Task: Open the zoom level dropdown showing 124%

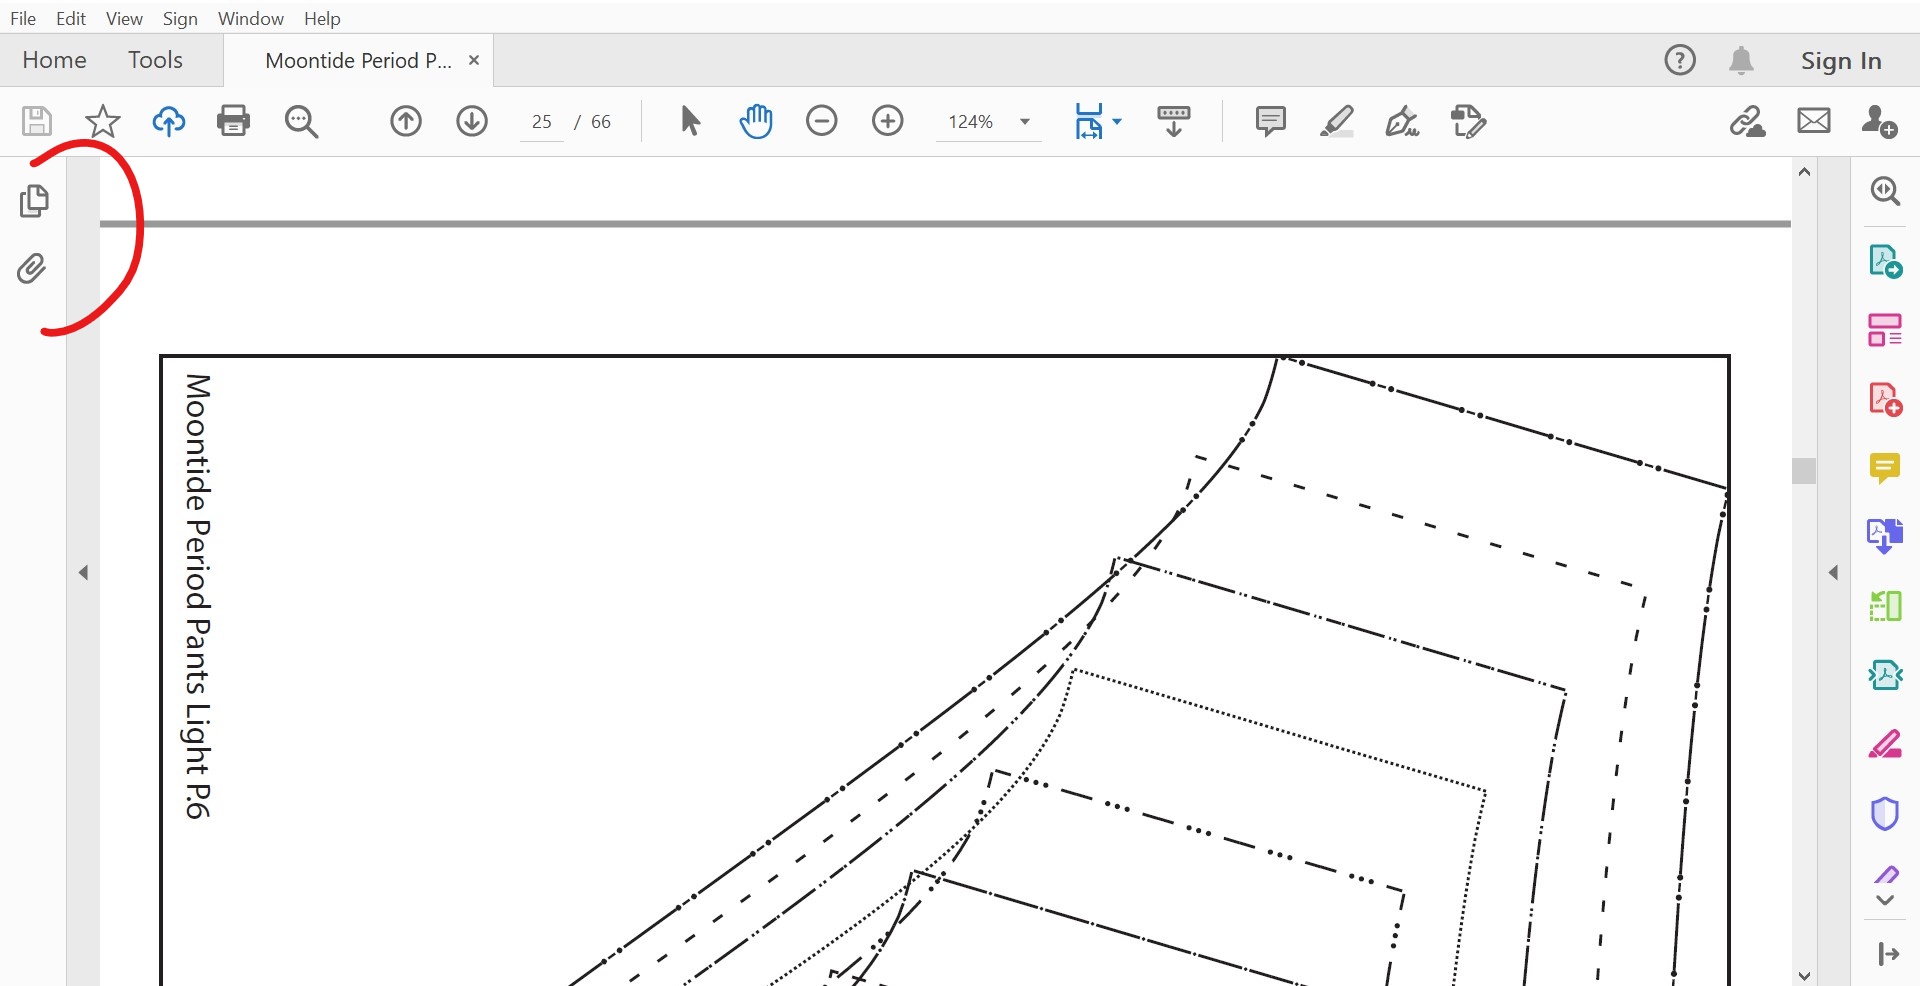Action: (1024, 122)
